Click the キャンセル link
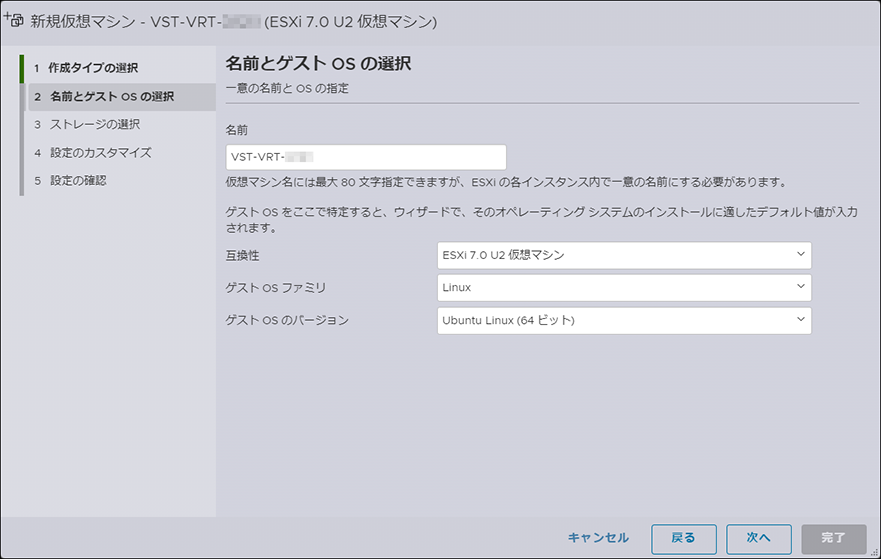This screenshot has width=881, height=559. [x=598, y=538]
